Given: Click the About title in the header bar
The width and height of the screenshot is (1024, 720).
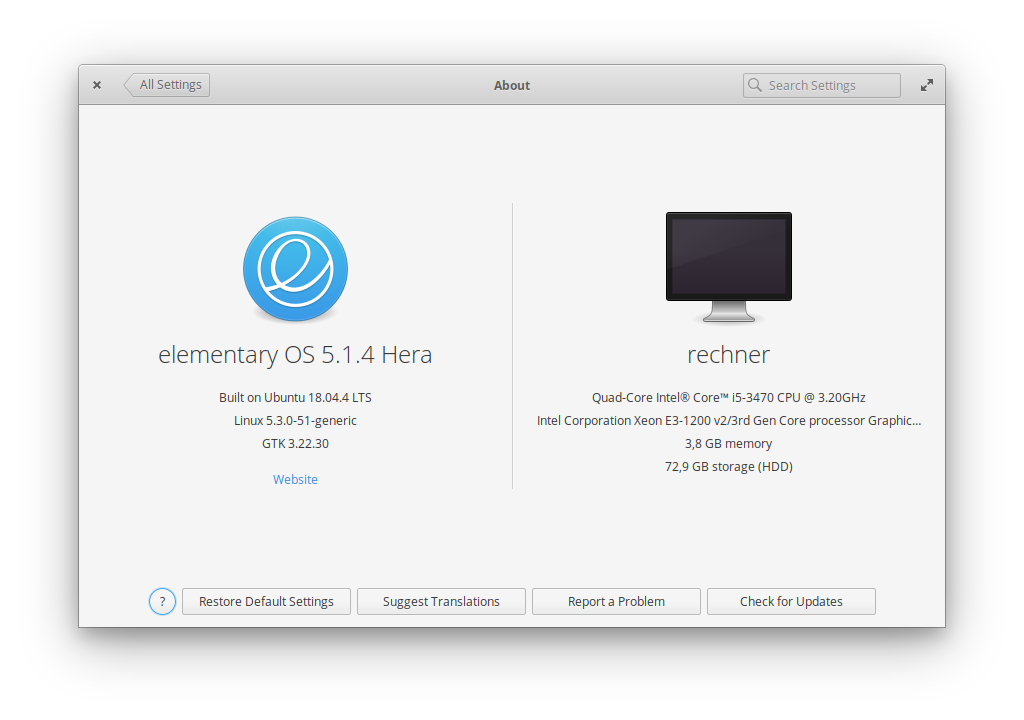Looking at the screenshot, I should pyautogui.click(x=512, y=86).
